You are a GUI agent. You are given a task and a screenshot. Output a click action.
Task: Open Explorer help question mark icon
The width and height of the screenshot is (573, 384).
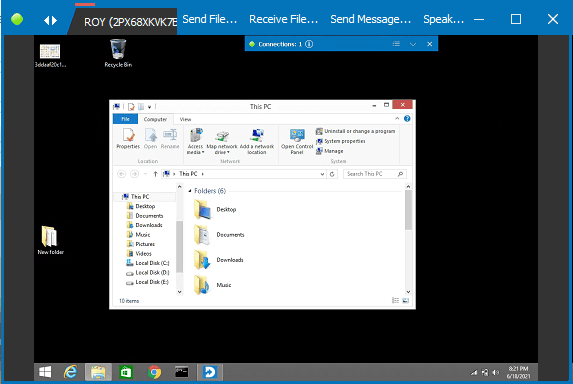coord(407,118)
